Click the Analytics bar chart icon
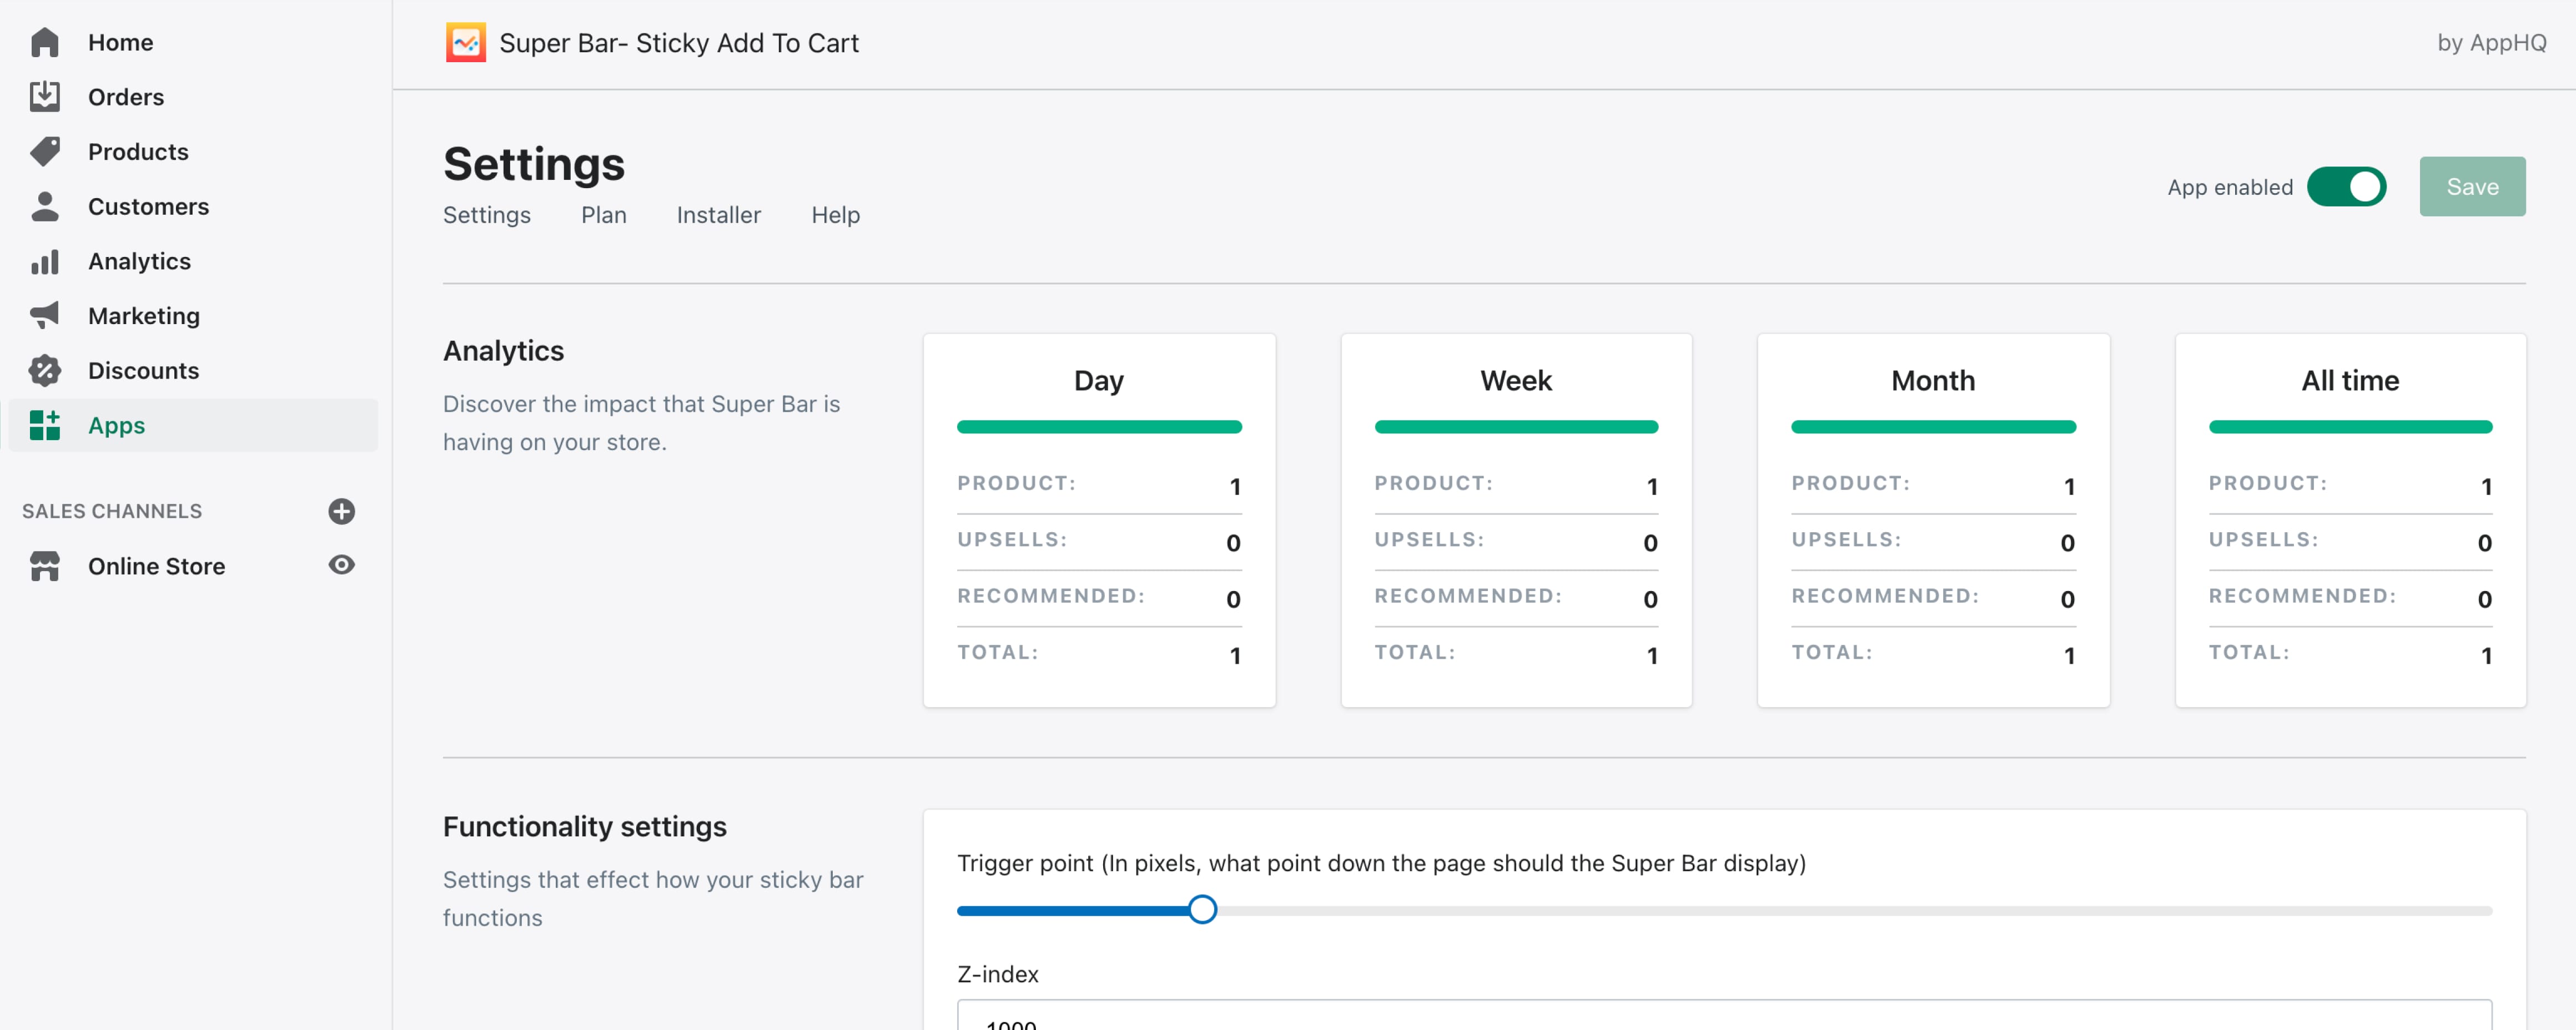This screenshot has width=2576, height=1030. pos(44,261)
